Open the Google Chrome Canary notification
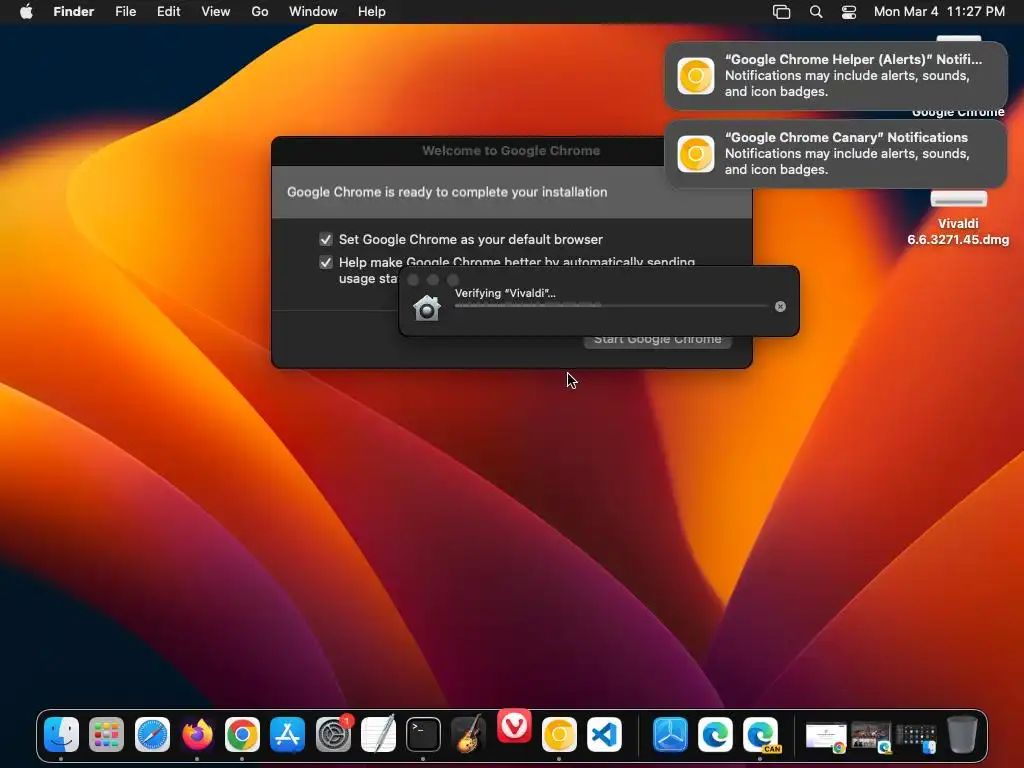 tap(836, 154)
